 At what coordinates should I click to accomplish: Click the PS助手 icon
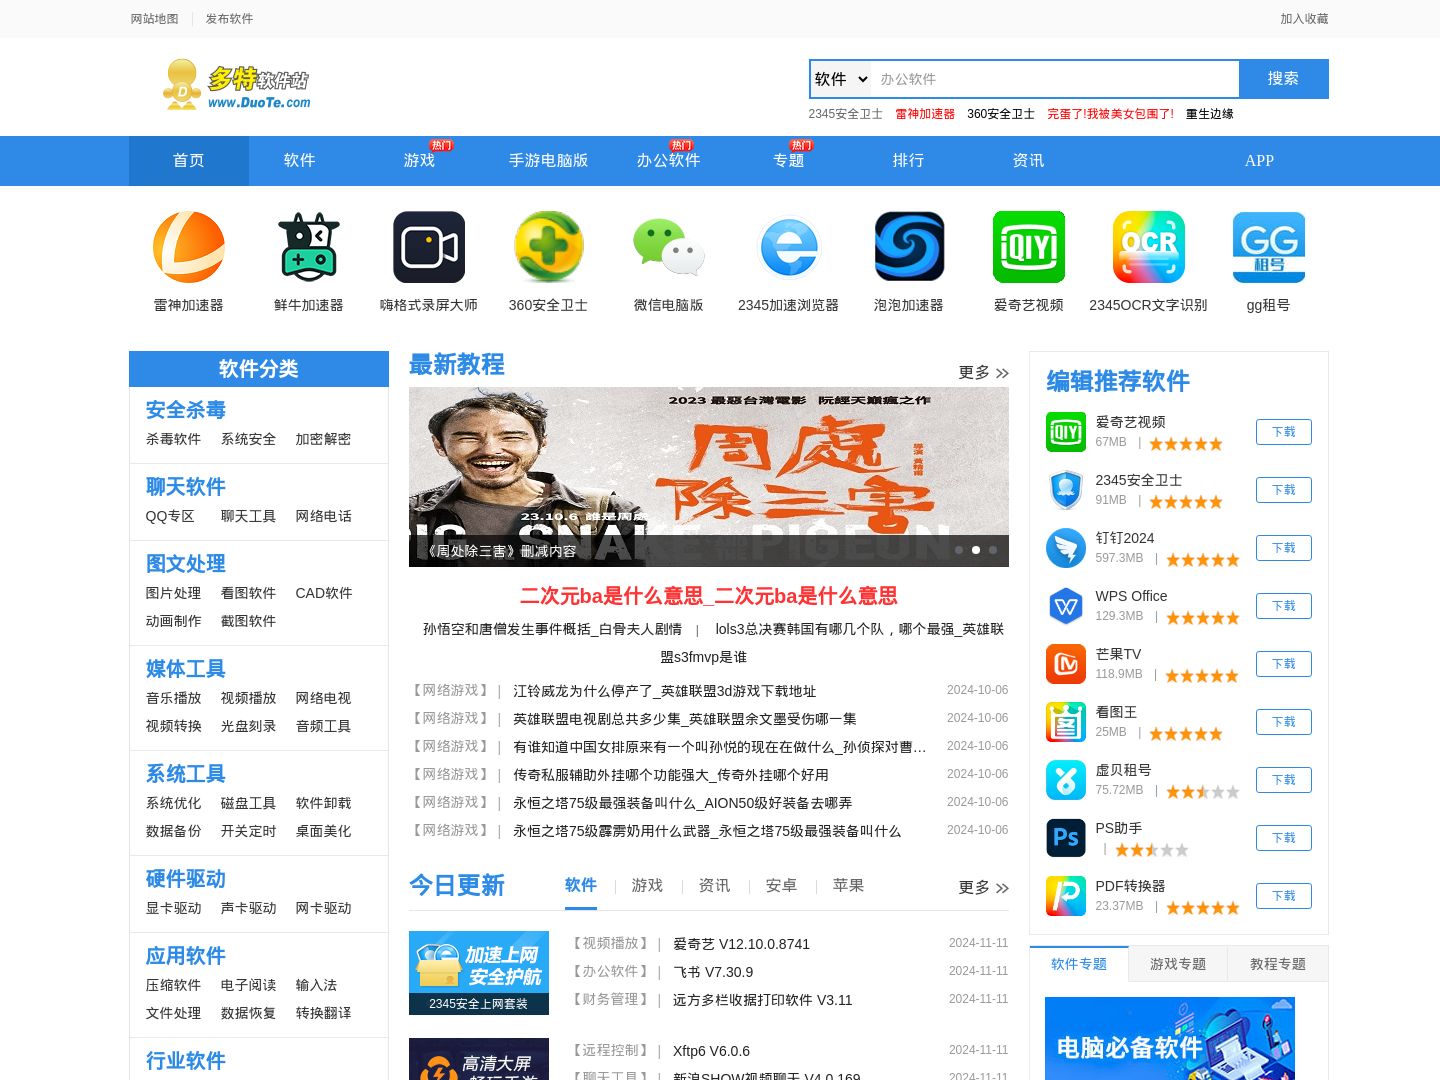1066,838
